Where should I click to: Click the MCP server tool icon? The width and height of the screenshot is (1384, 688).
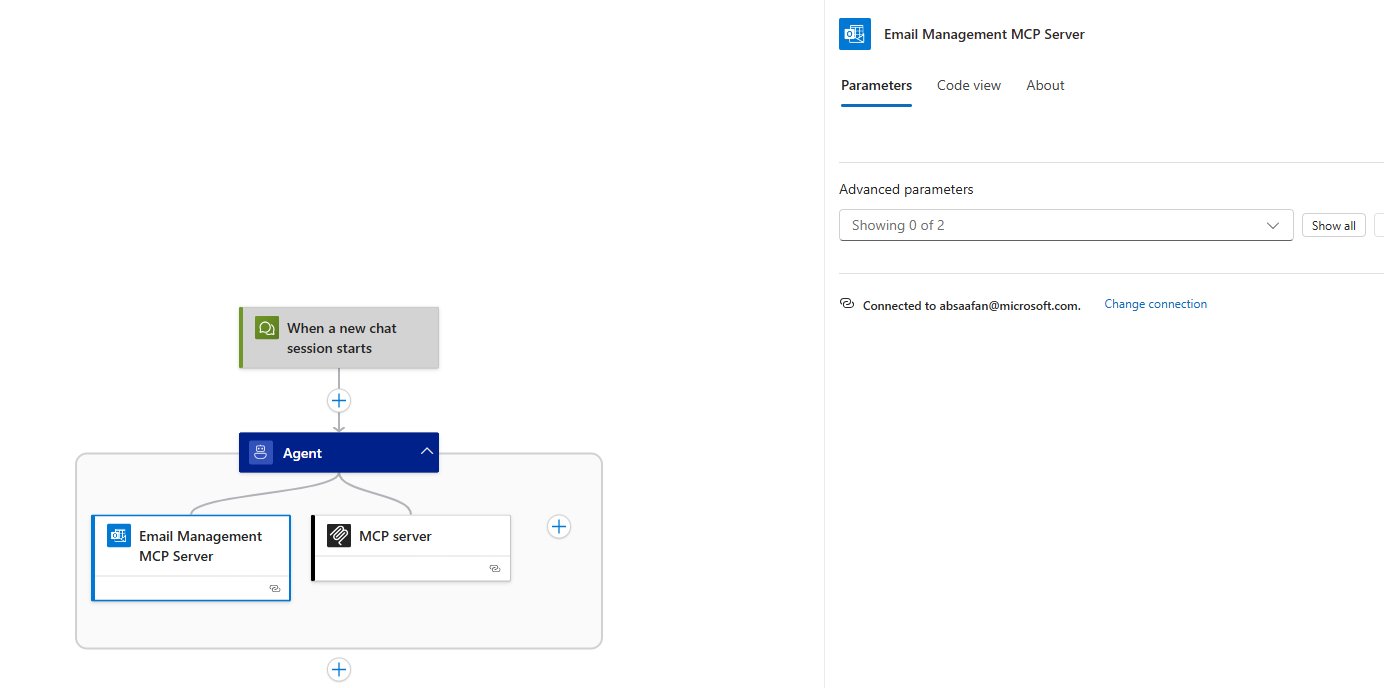click(x=341, y=535)
